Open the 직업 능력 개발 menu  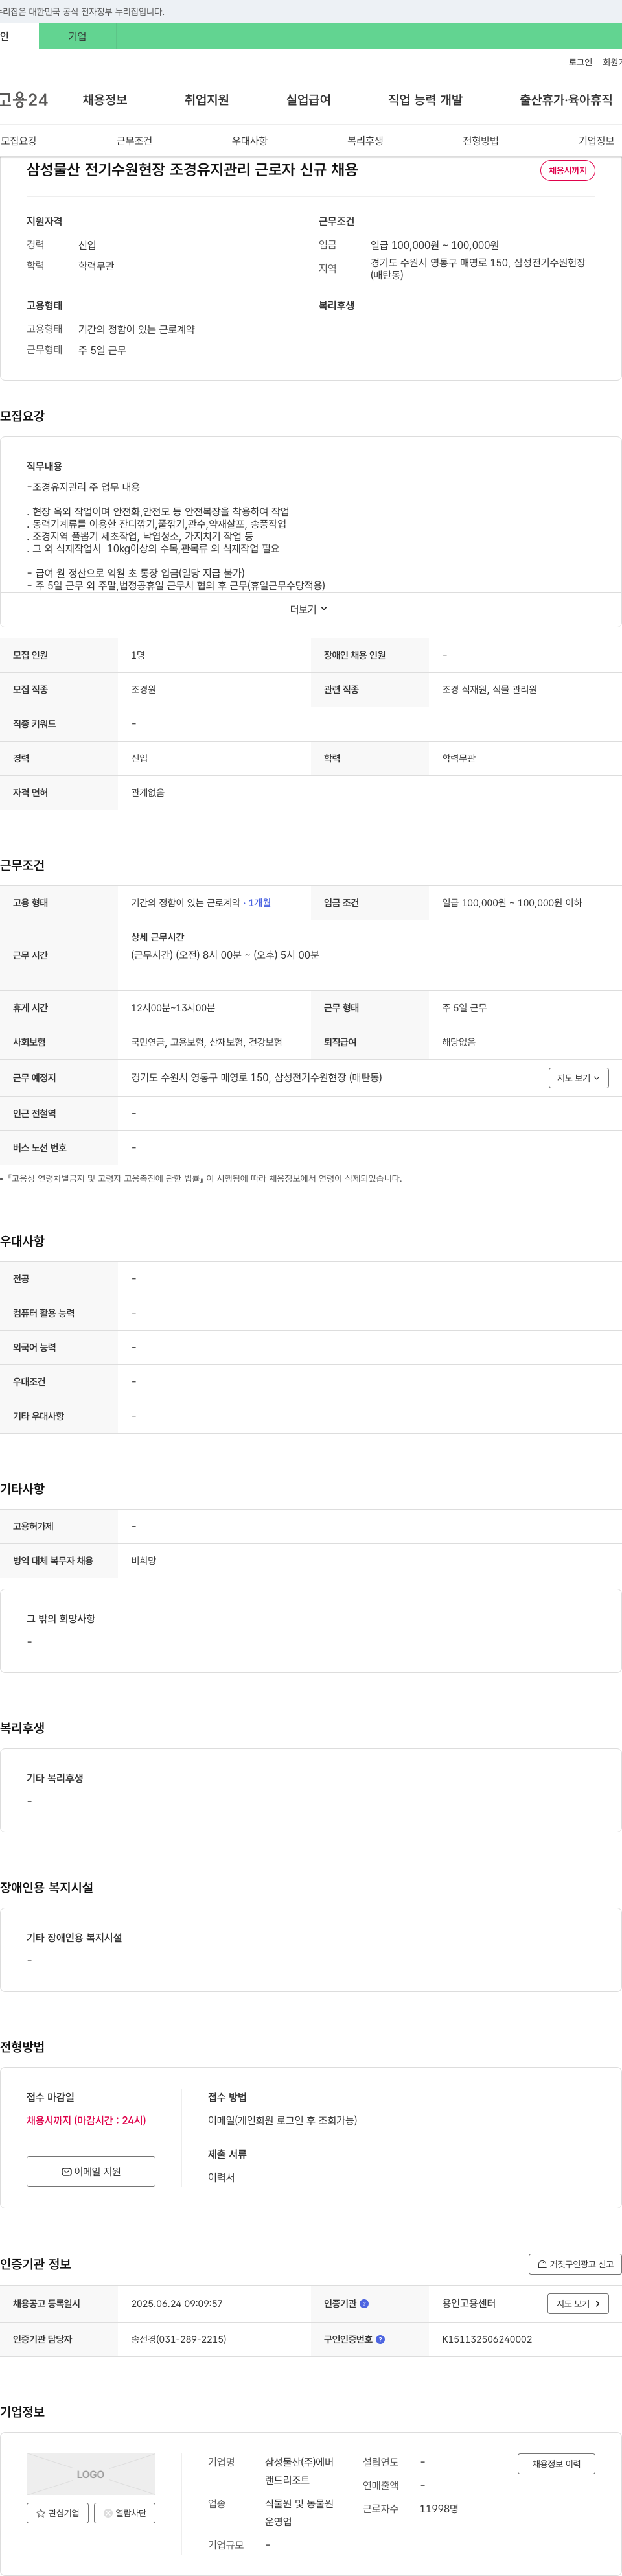tap(425, 100)
